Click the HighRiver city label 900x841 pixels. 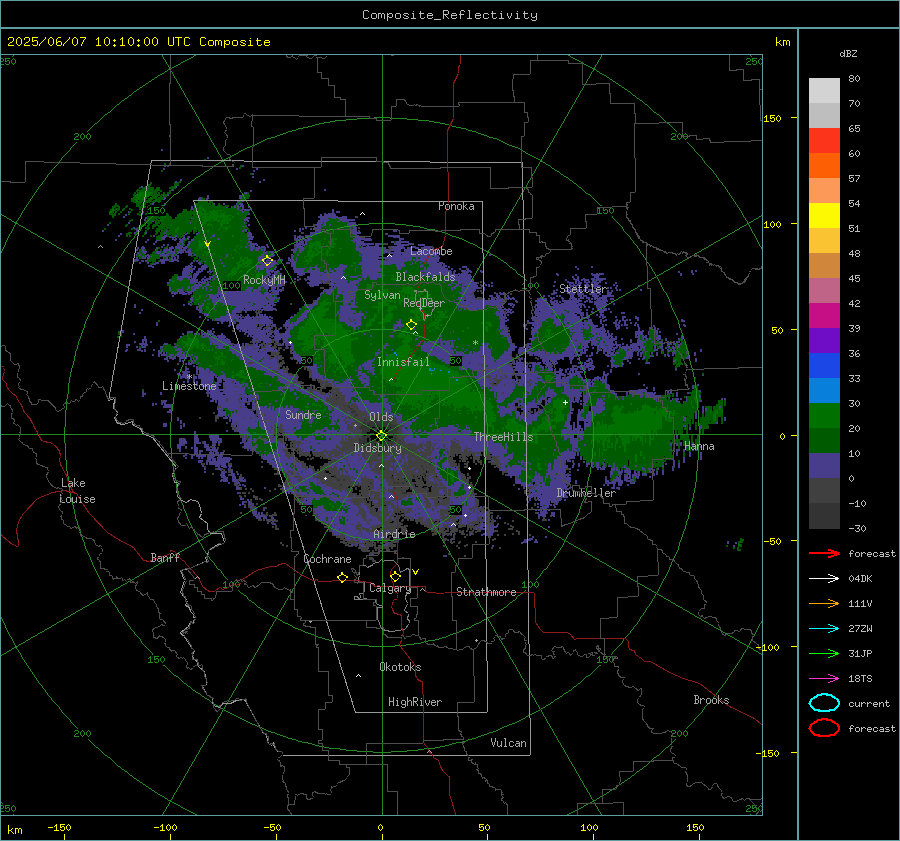coord(415,702)
